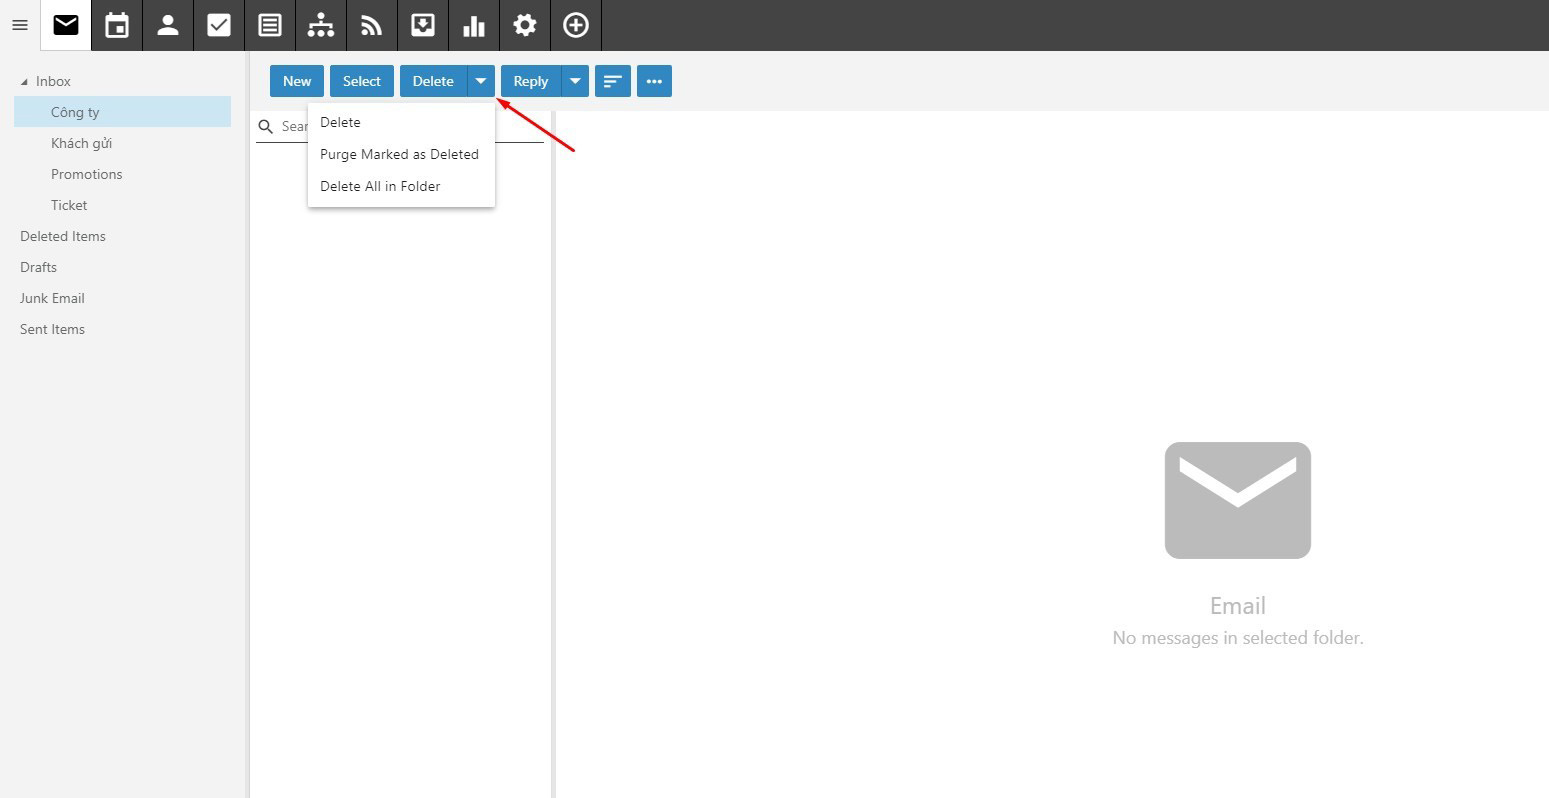Choose Purge Marked as Deleted
The image size is (1549, 798).
coord(399,154)
